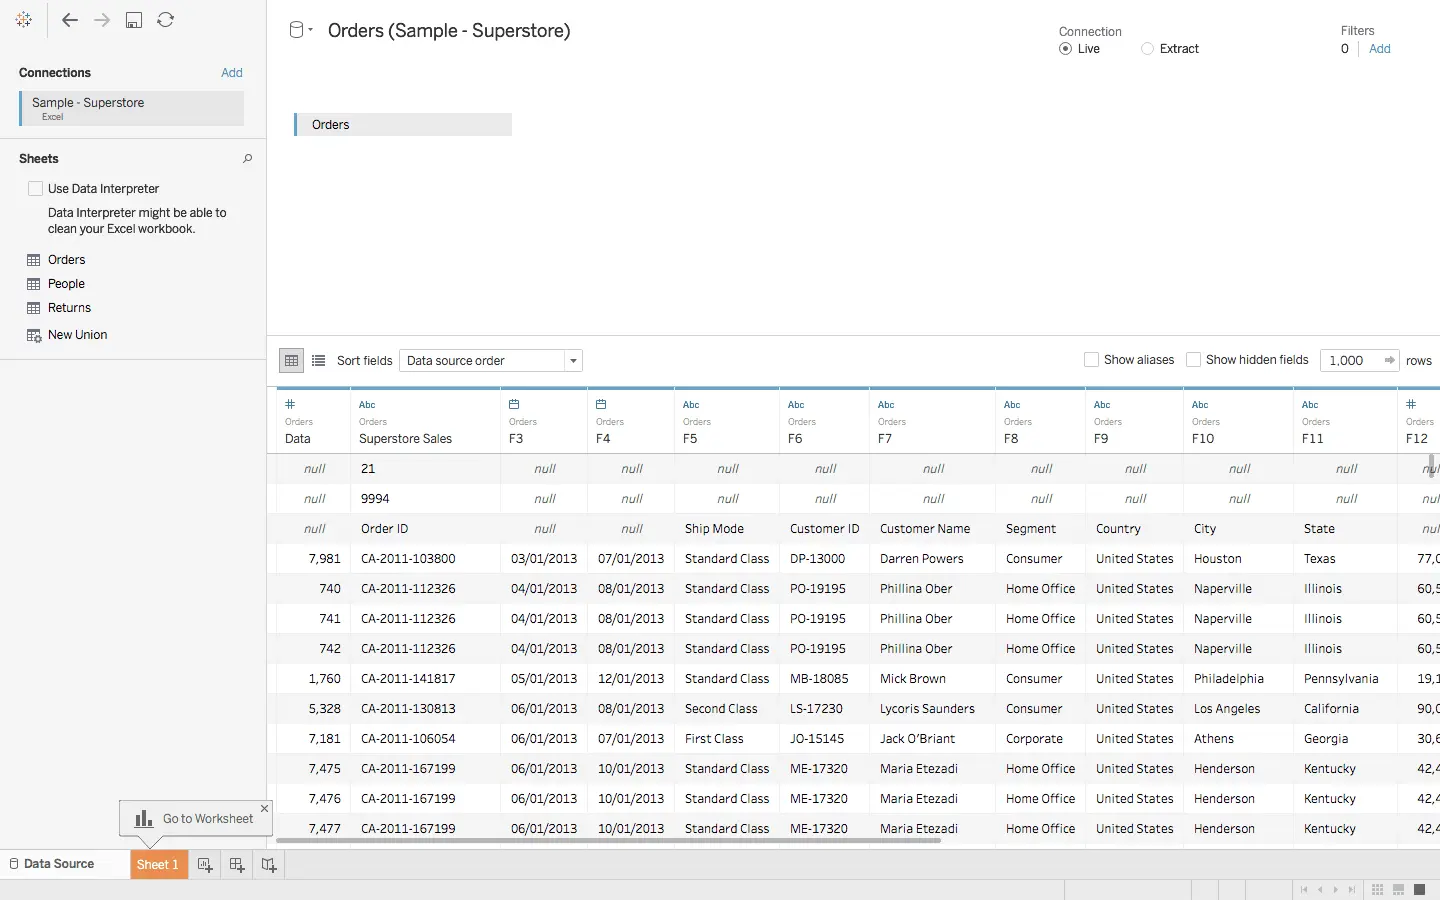This screenshot has width=1440, height=900.
Task: Search sheets with magnifier icon
Action: tap(247, 159)
